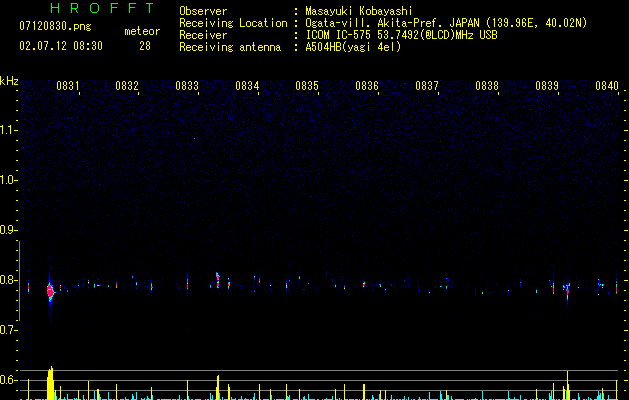Click the 0.7 kHz axis label

(8, 330)
